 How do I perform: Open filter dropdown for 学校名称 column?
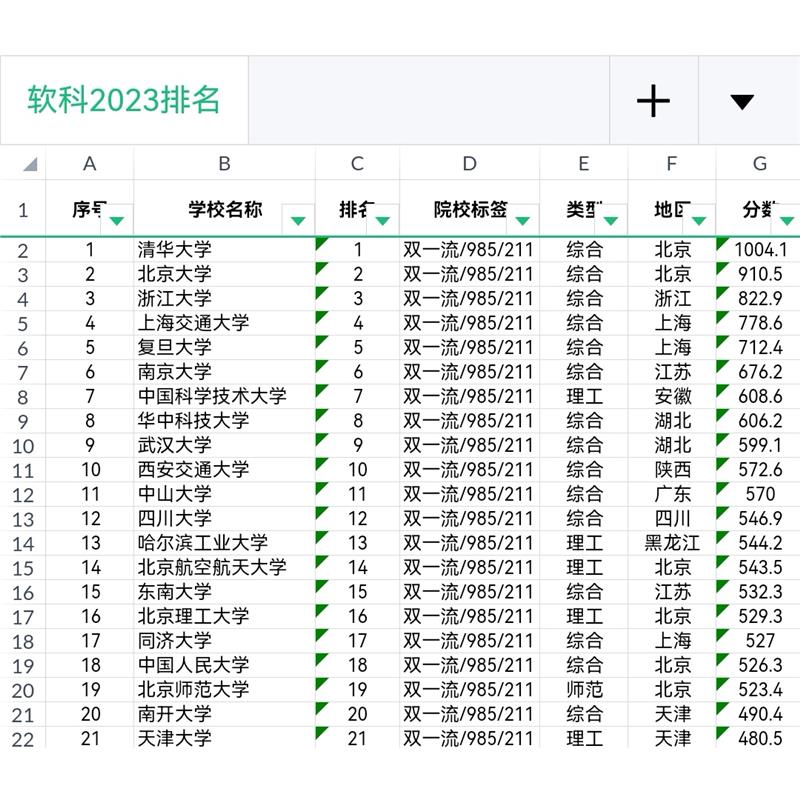click(x=298, y=220)
